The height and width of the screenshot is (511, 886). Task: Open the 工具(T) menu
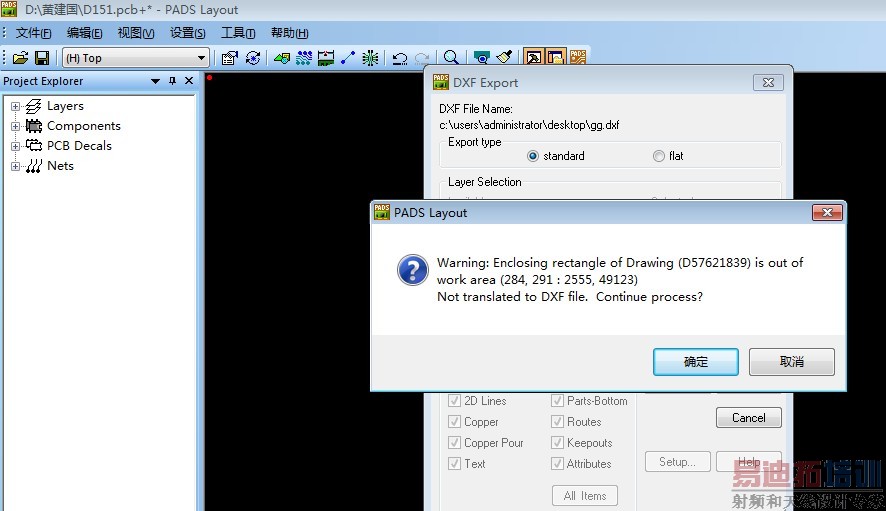coord(238,33)
